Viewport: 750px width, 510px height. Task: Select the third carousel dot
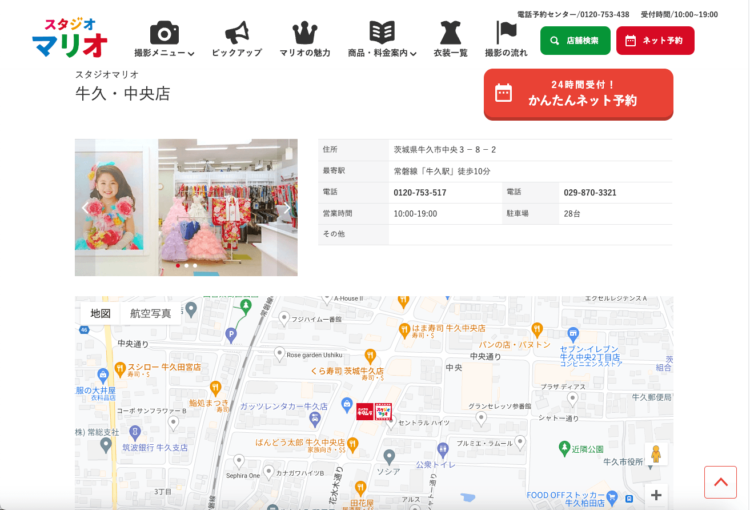(195, 266)
